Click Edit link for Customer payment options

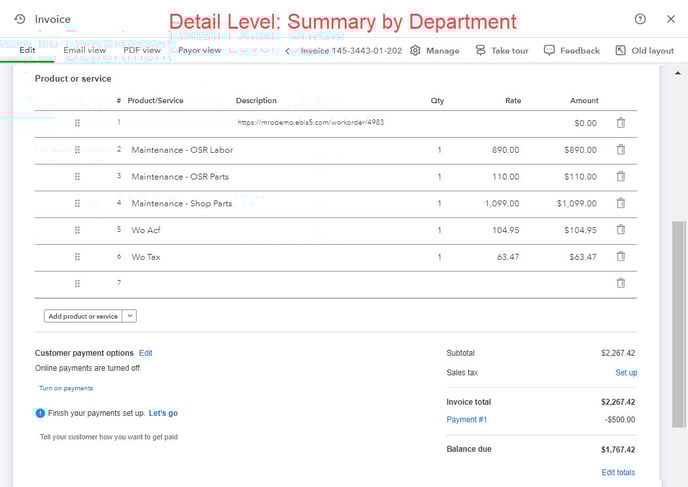pos(146,353)
